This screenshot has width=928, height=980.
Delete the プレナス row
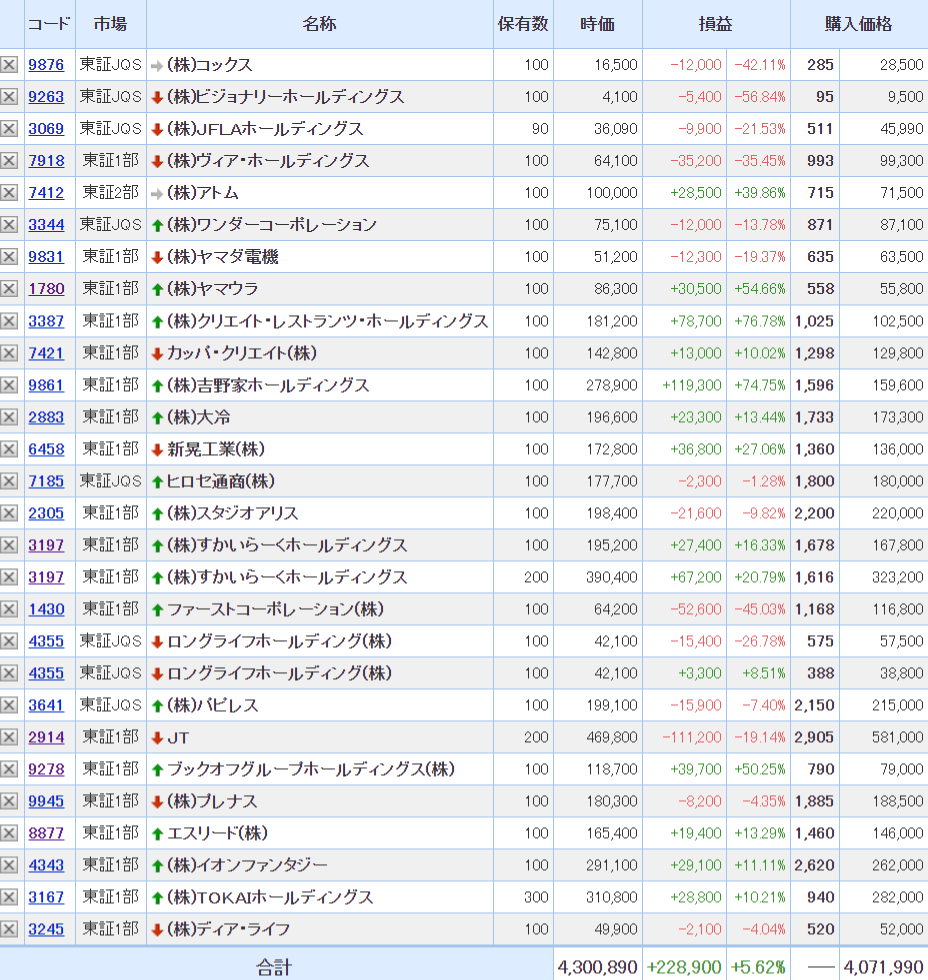pyautogui.click(x=9, y=801)
